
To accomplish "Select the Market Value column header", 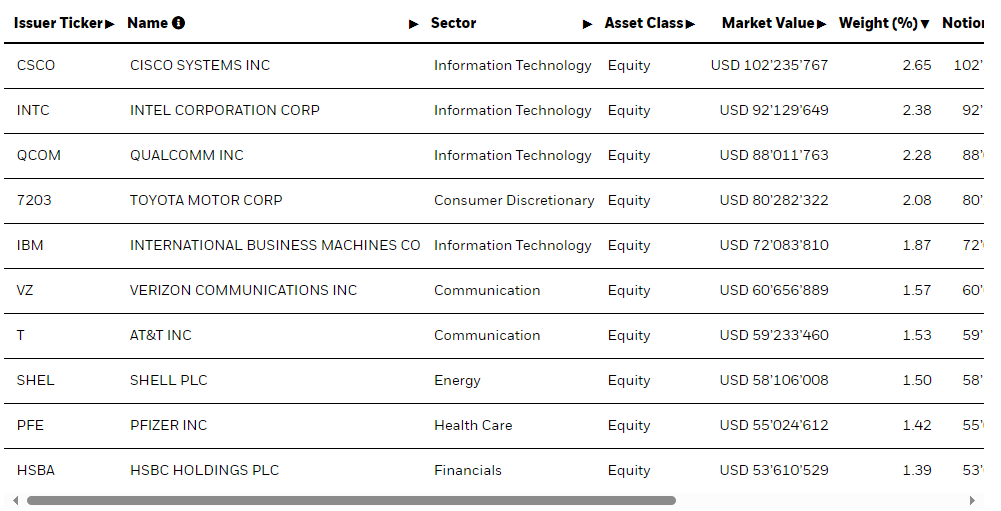I will [x=768, y=23].
